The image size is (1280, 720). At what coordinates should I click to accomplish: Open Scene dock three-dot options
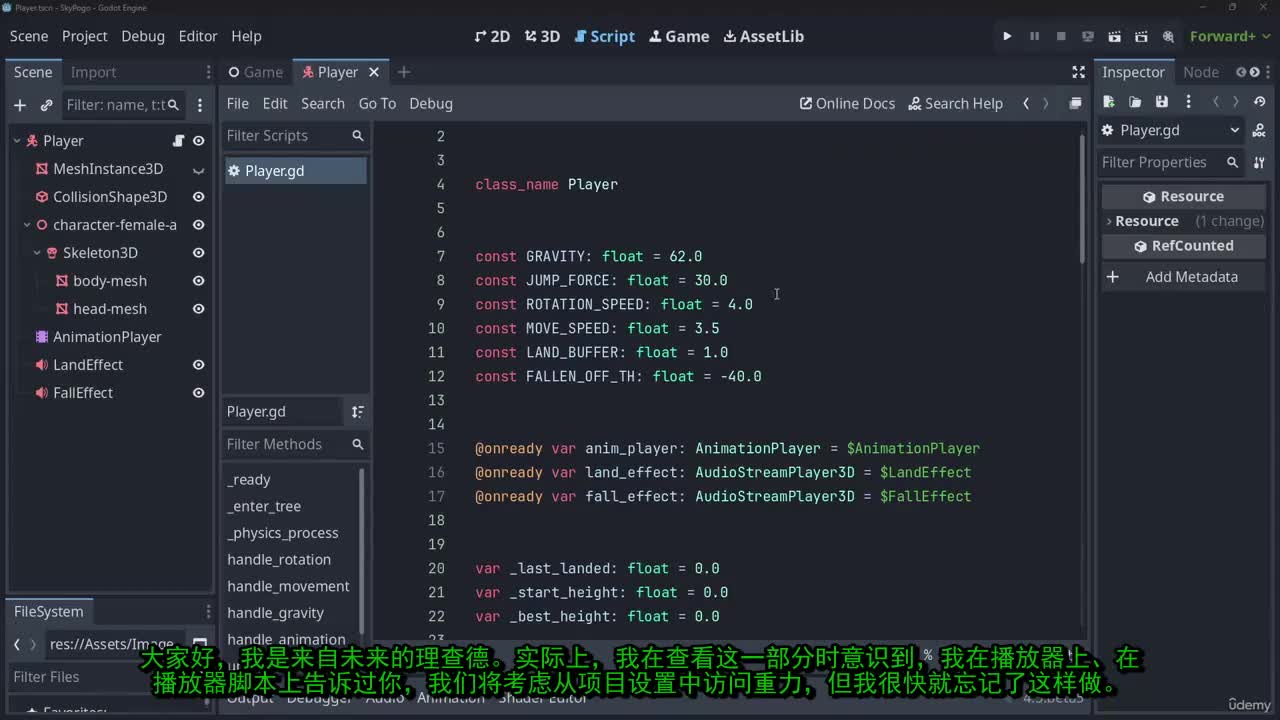coord(208,72)
